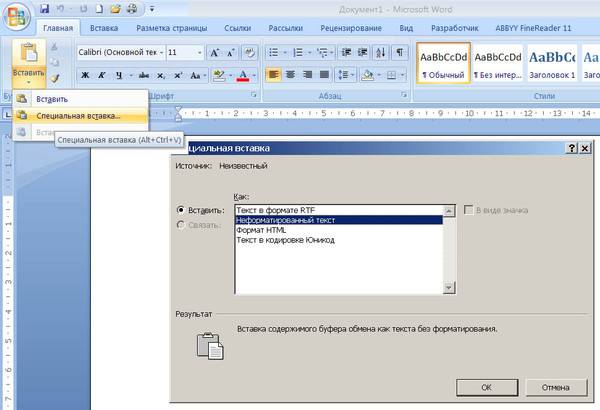Open Рецензирование ribbon tab
600x410 pixels.
pos(351,28)
